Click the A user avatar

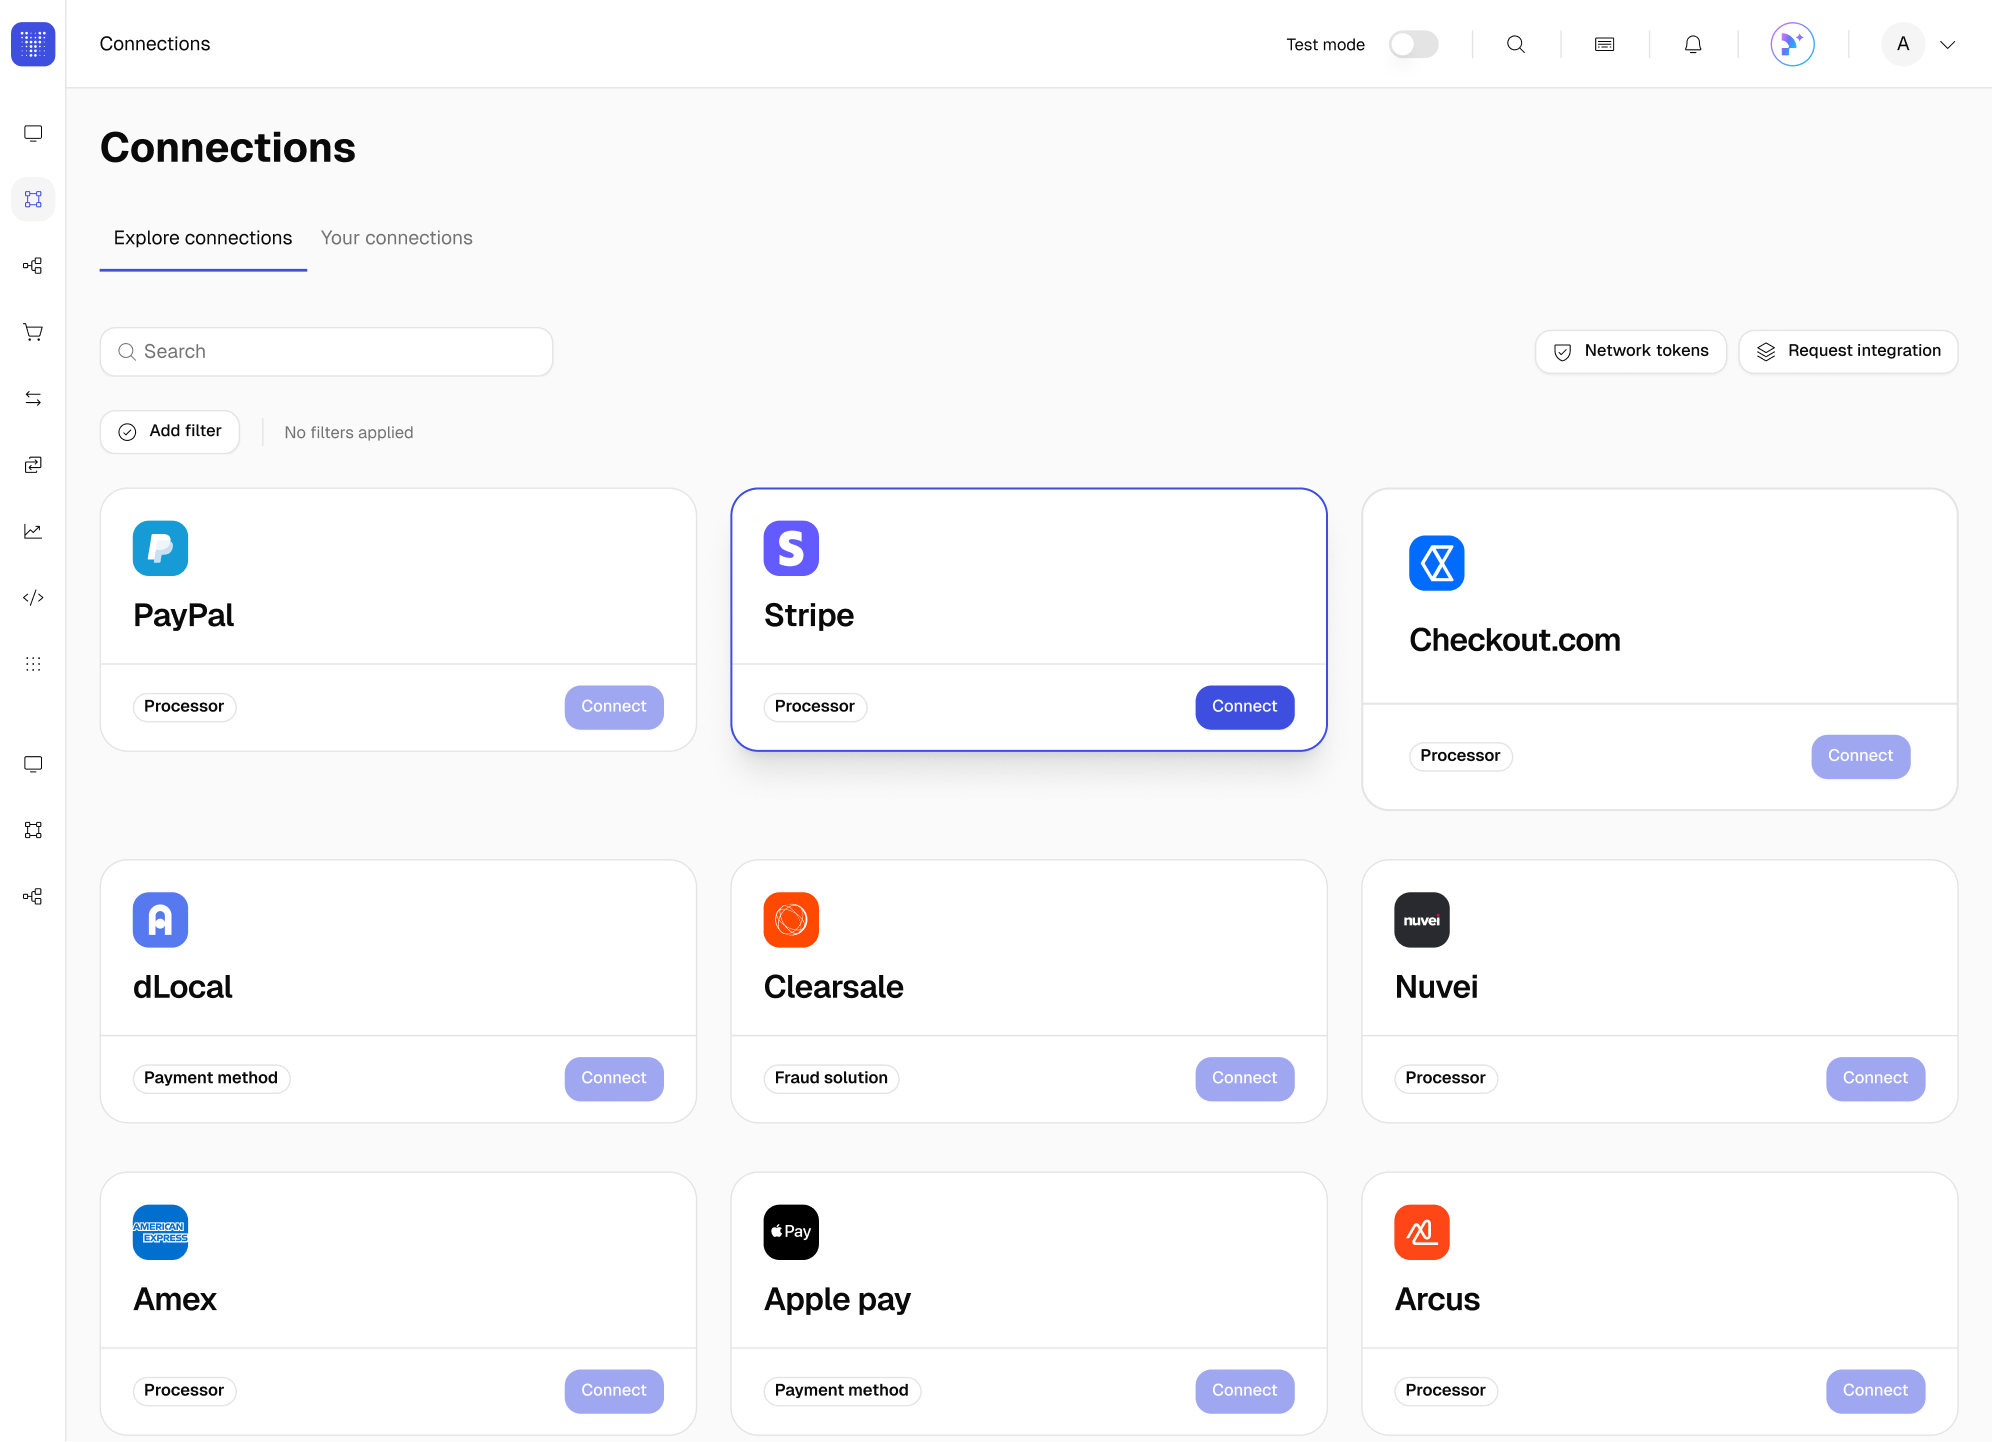coord(1902,44)
